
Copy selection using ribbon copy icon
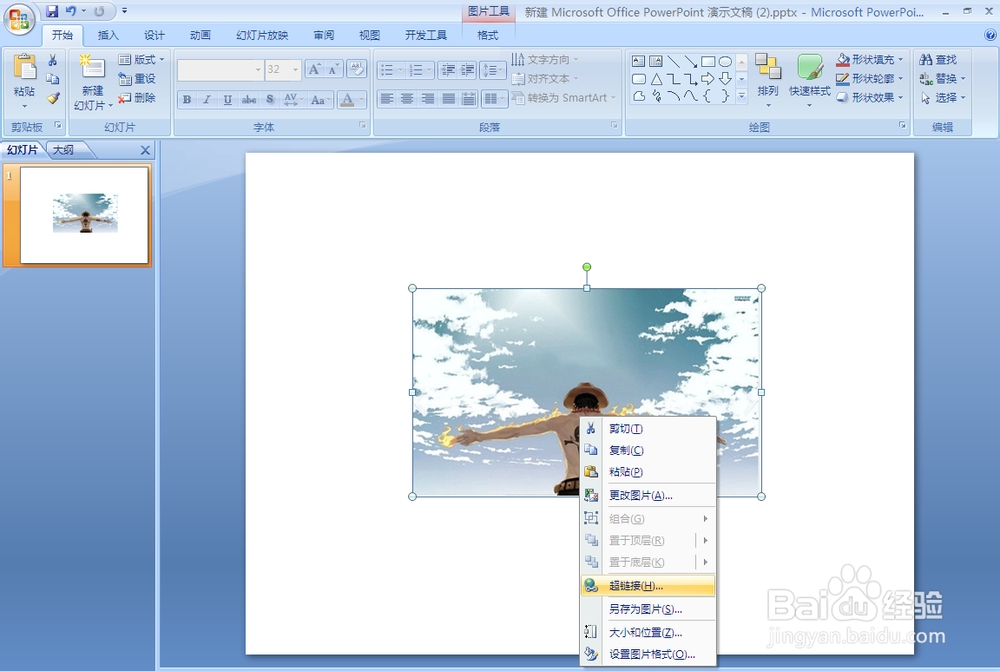(x=53, y=78)
